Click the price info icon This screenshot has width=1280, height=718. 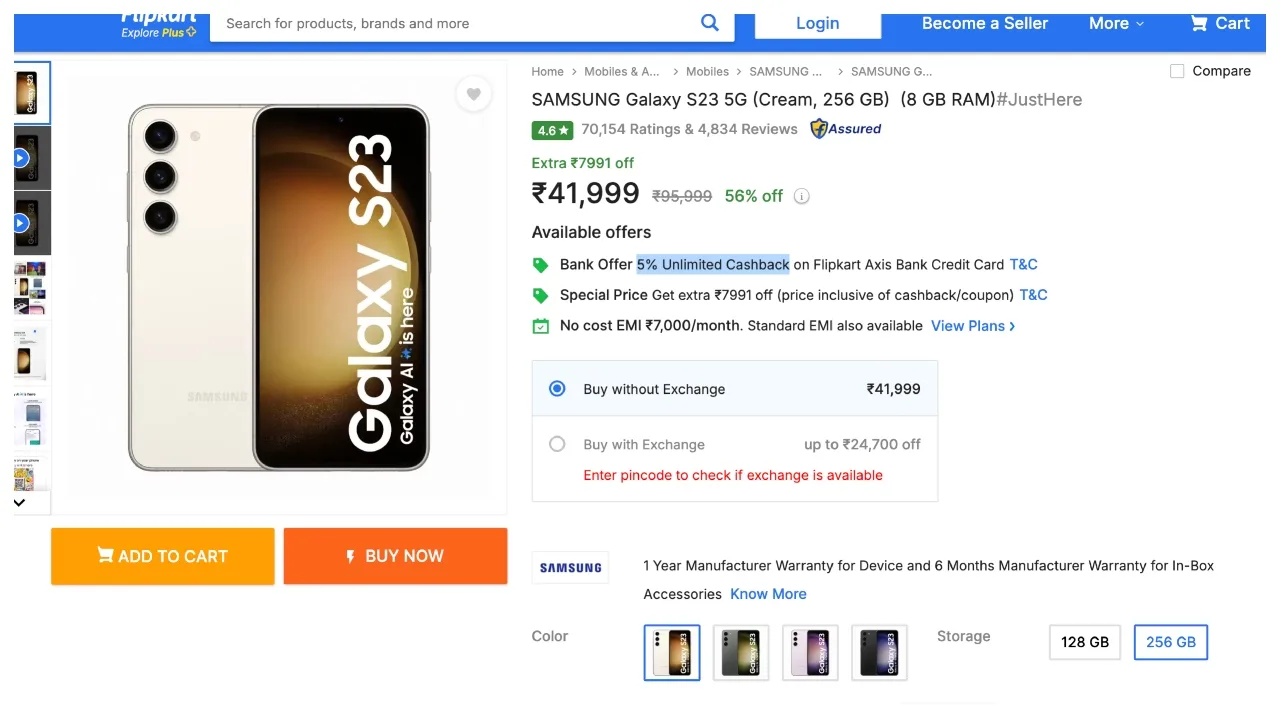pos(802,196)
